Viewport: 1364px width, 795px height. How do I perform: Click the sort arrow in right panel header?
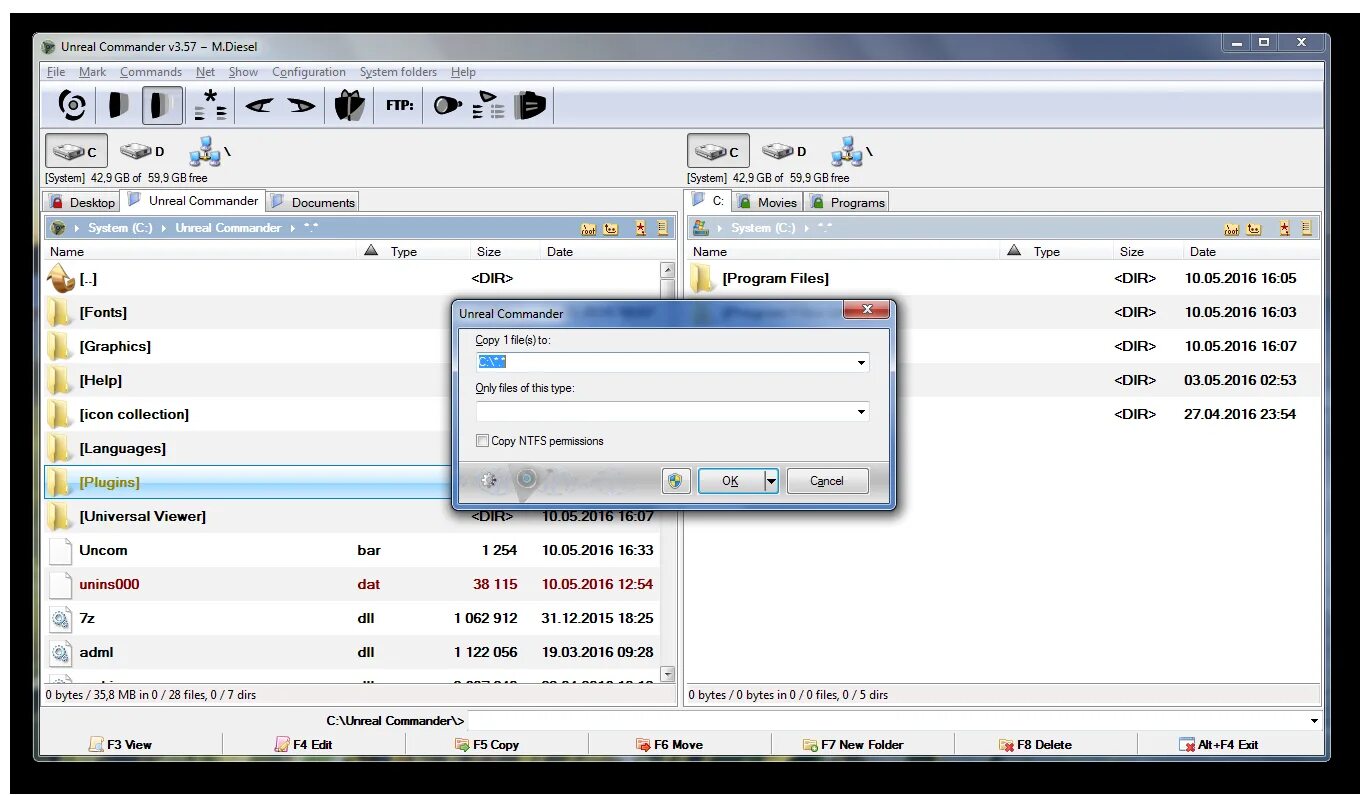pyautogui.click(x=1014, y=250)
